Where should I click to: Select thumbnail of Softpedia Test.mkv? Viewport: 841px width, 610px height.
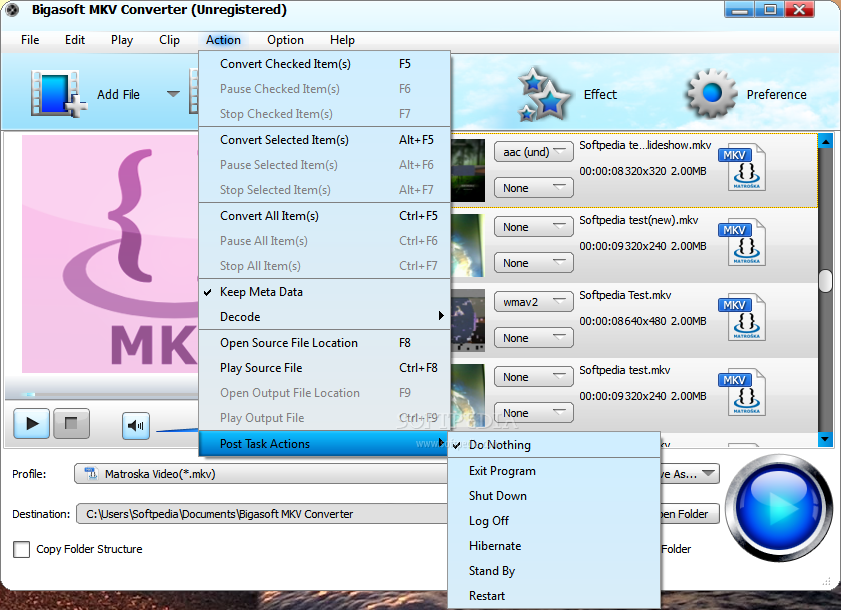(468, 320)
